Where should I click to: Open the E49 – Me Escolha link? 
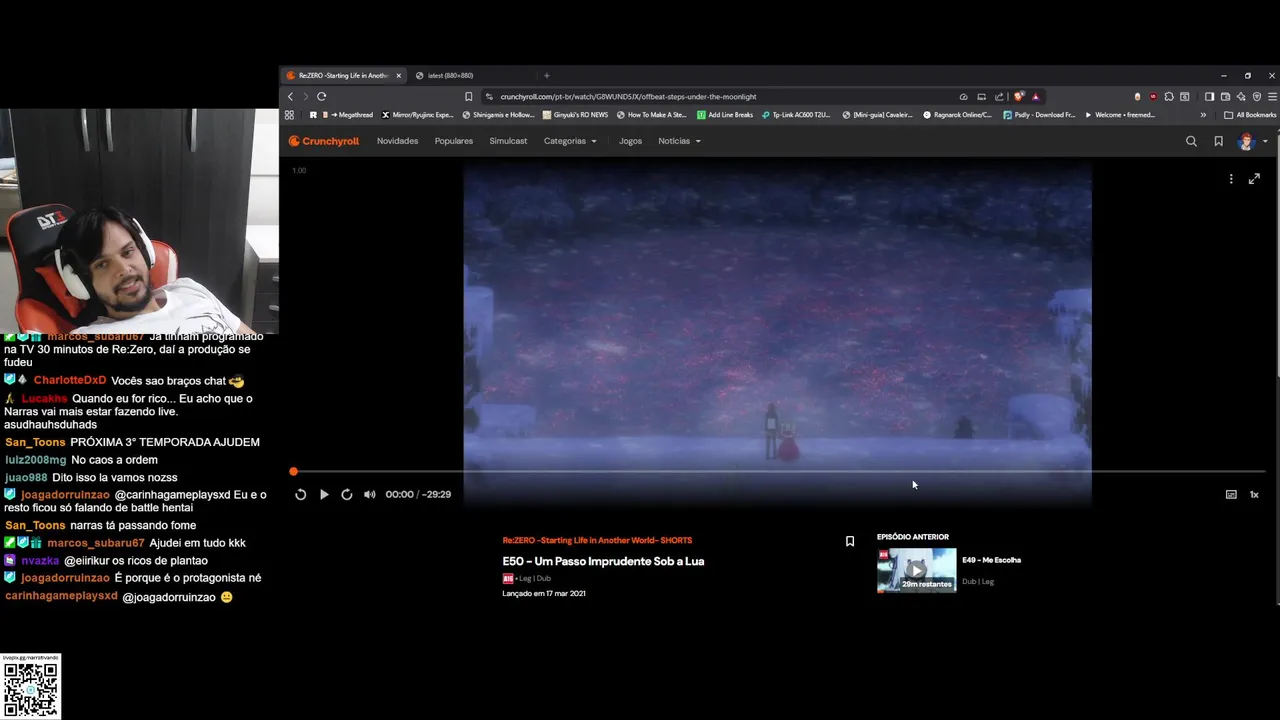[991, 560]
